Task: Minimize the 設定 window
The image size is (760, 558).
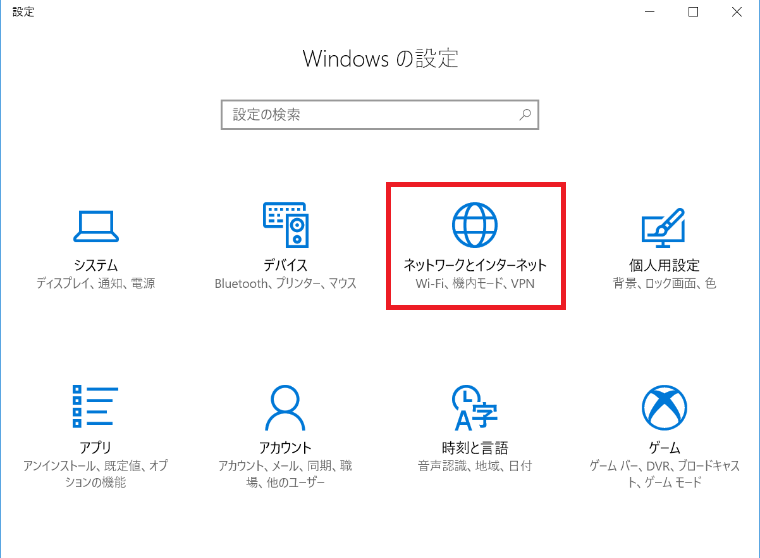Action: [x=649, y=12]
